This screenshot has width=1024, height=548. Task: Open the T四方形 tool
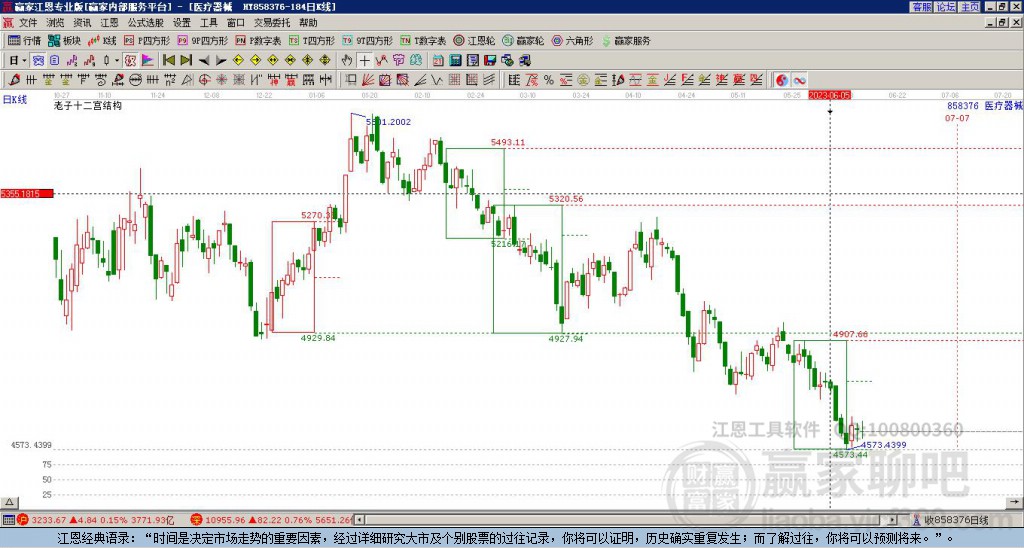(x=312, y=40)
